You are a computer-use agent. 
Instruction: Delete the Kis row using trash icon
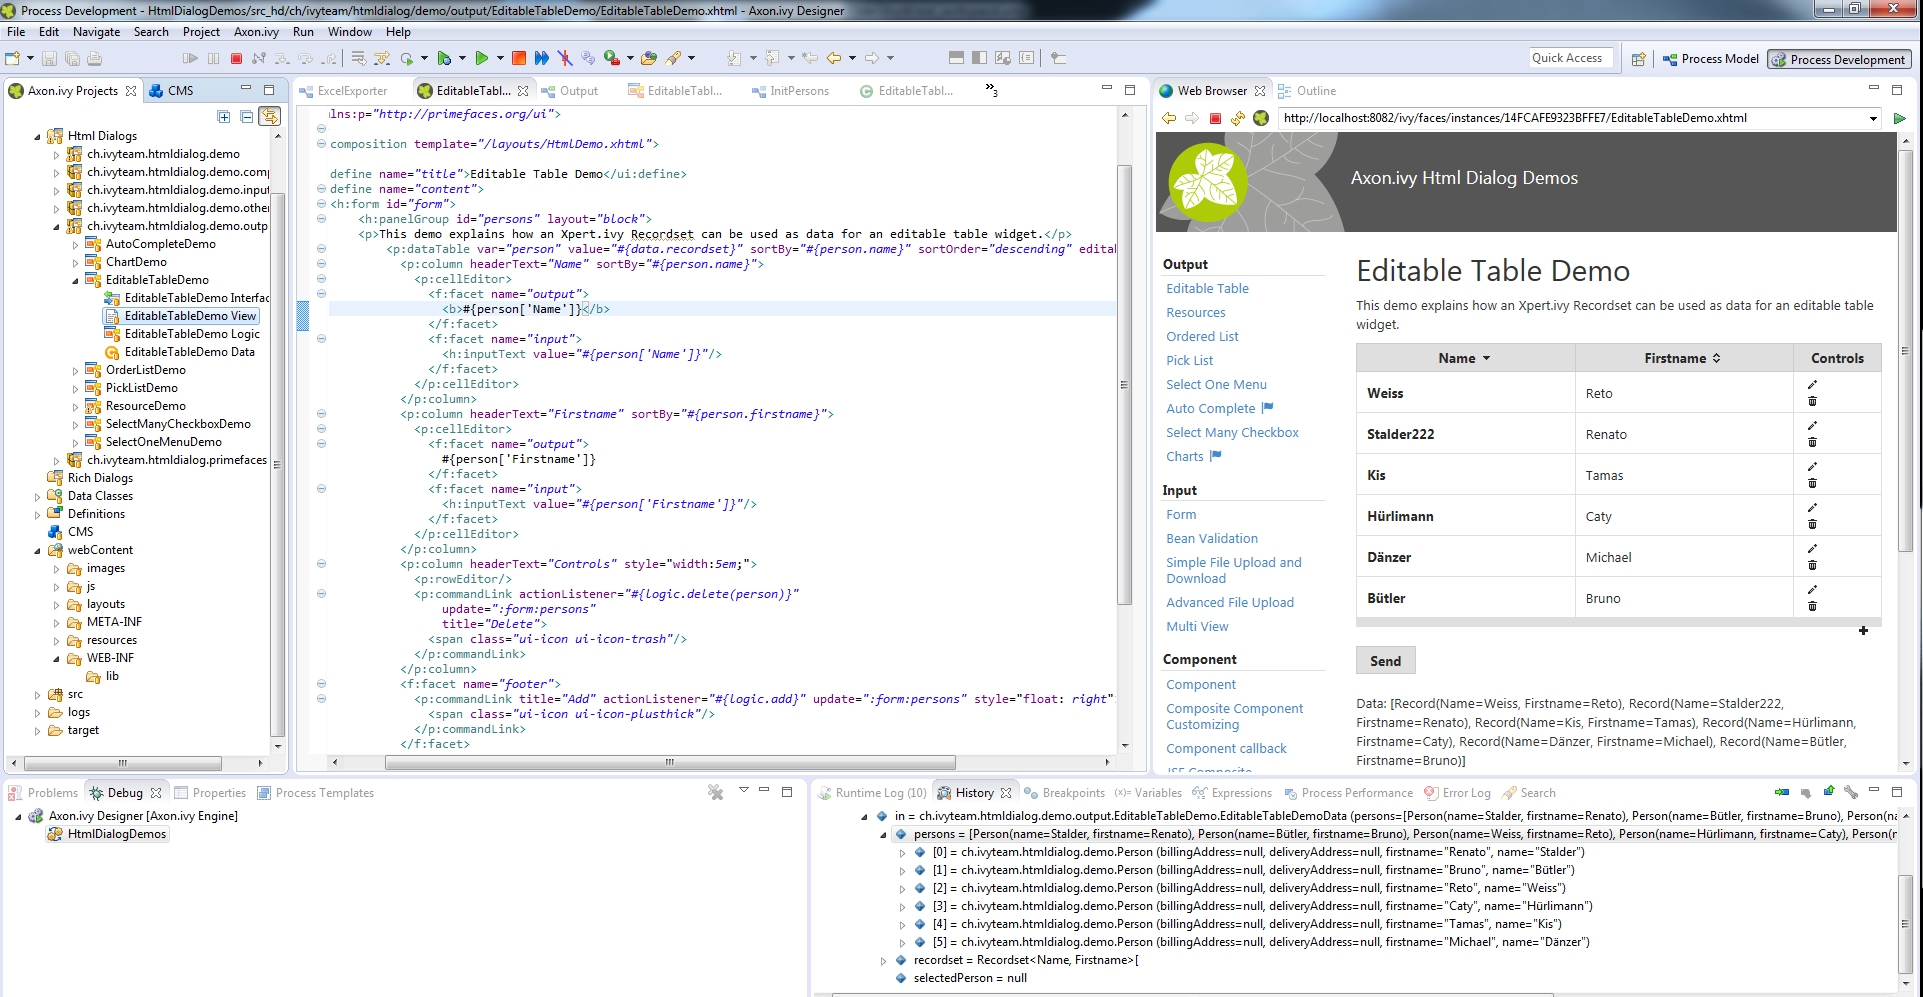pyautogui.click(x=1812, y=483)
